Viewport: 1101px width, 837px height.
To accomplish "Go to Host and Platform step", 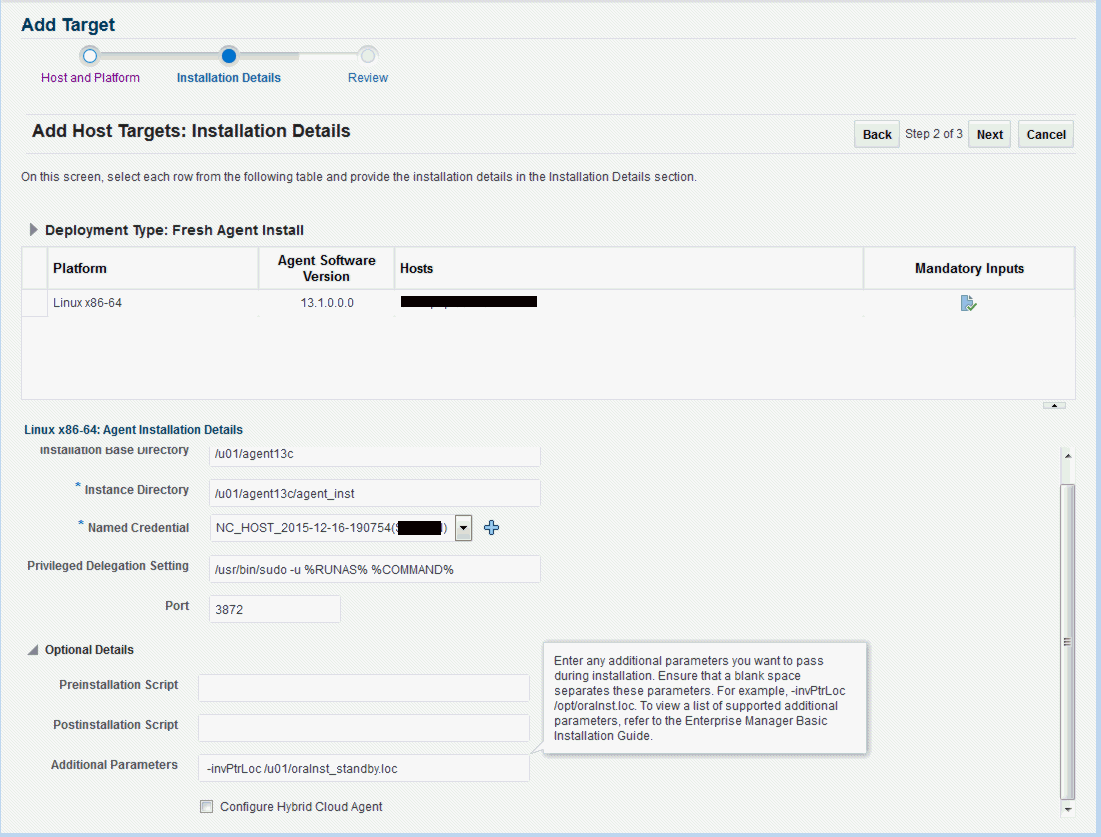I will click(x=90, y=78).
